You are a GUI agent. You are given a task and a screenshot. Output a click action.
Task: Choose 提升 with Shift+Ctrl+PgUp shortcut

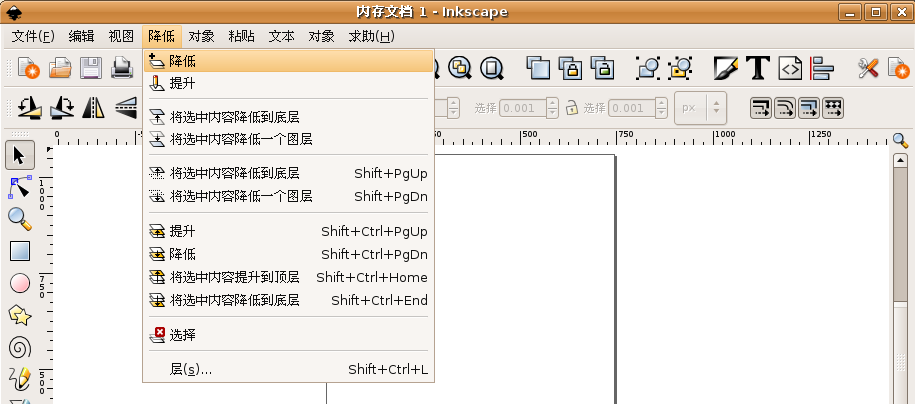(288, 231)
